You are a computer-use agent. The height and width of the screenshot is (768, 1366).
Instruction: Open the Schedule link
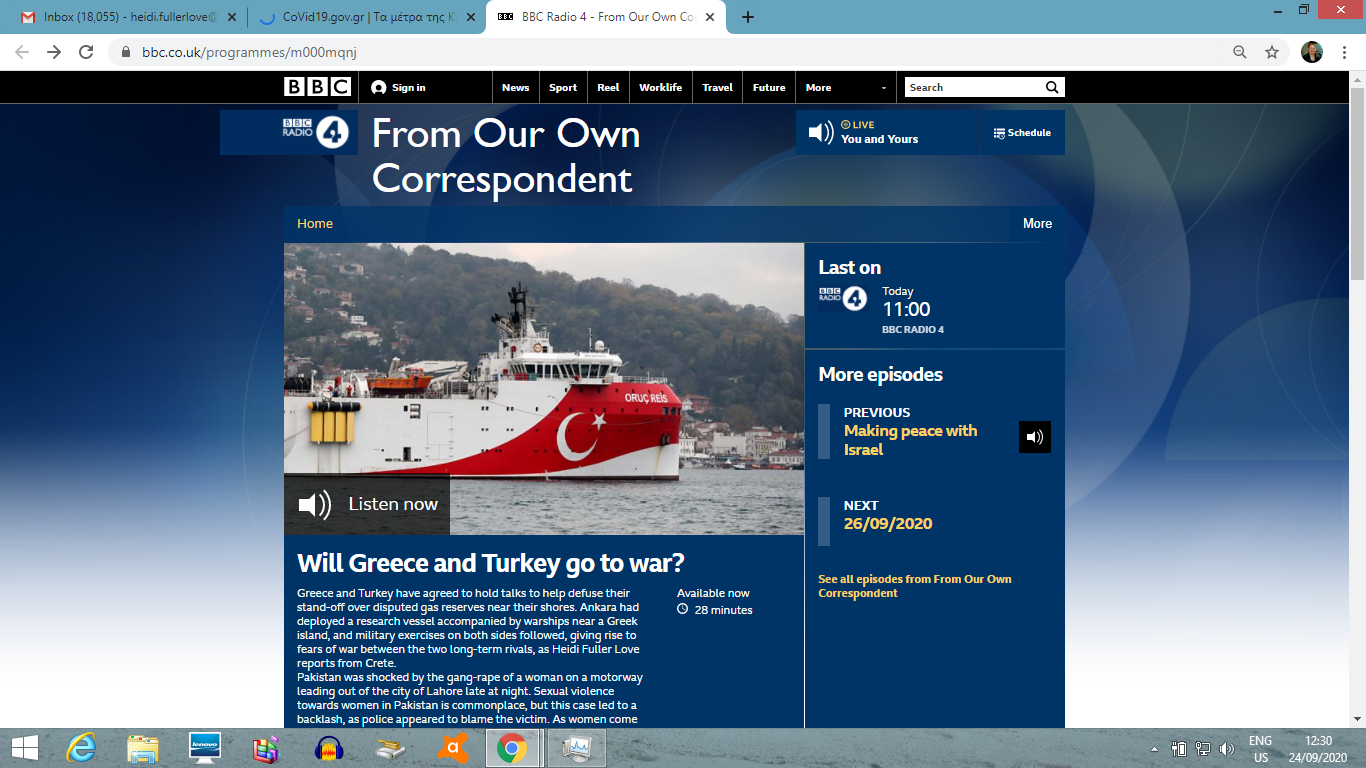pyautogui.click(x=1023, y=132)
